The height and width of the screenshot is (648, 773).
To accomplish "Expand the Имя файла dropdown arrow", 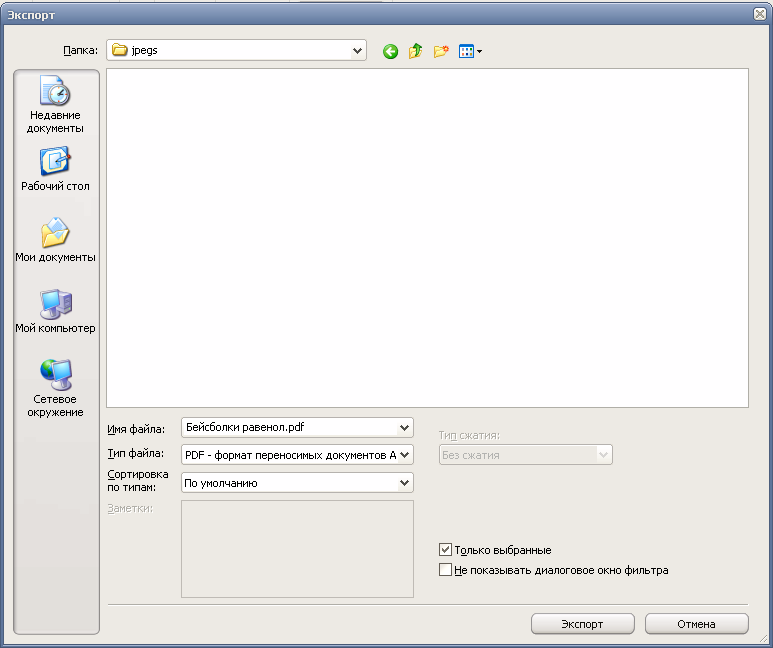I will point(404,428).
